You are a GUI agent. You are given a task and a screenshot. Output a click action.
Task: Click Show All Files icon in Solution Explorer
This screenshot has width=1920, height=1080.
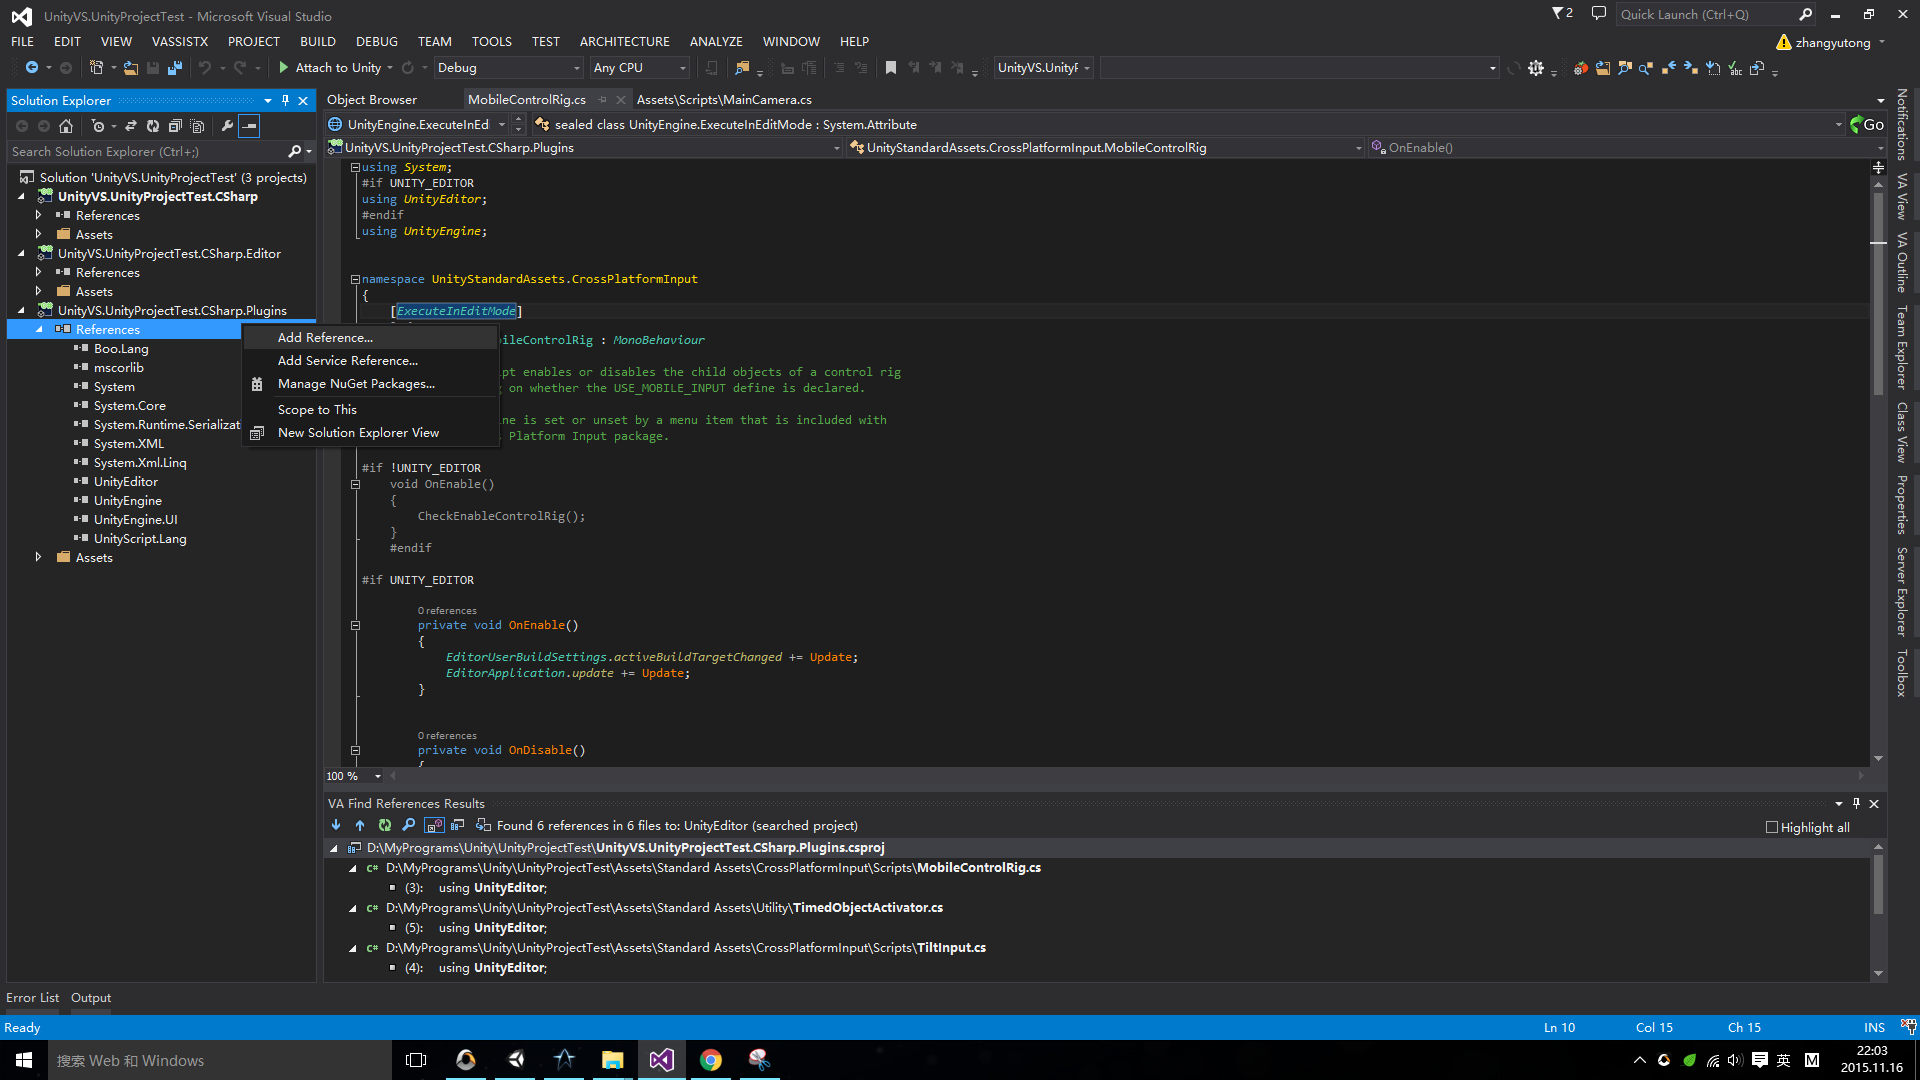(197, 126)
